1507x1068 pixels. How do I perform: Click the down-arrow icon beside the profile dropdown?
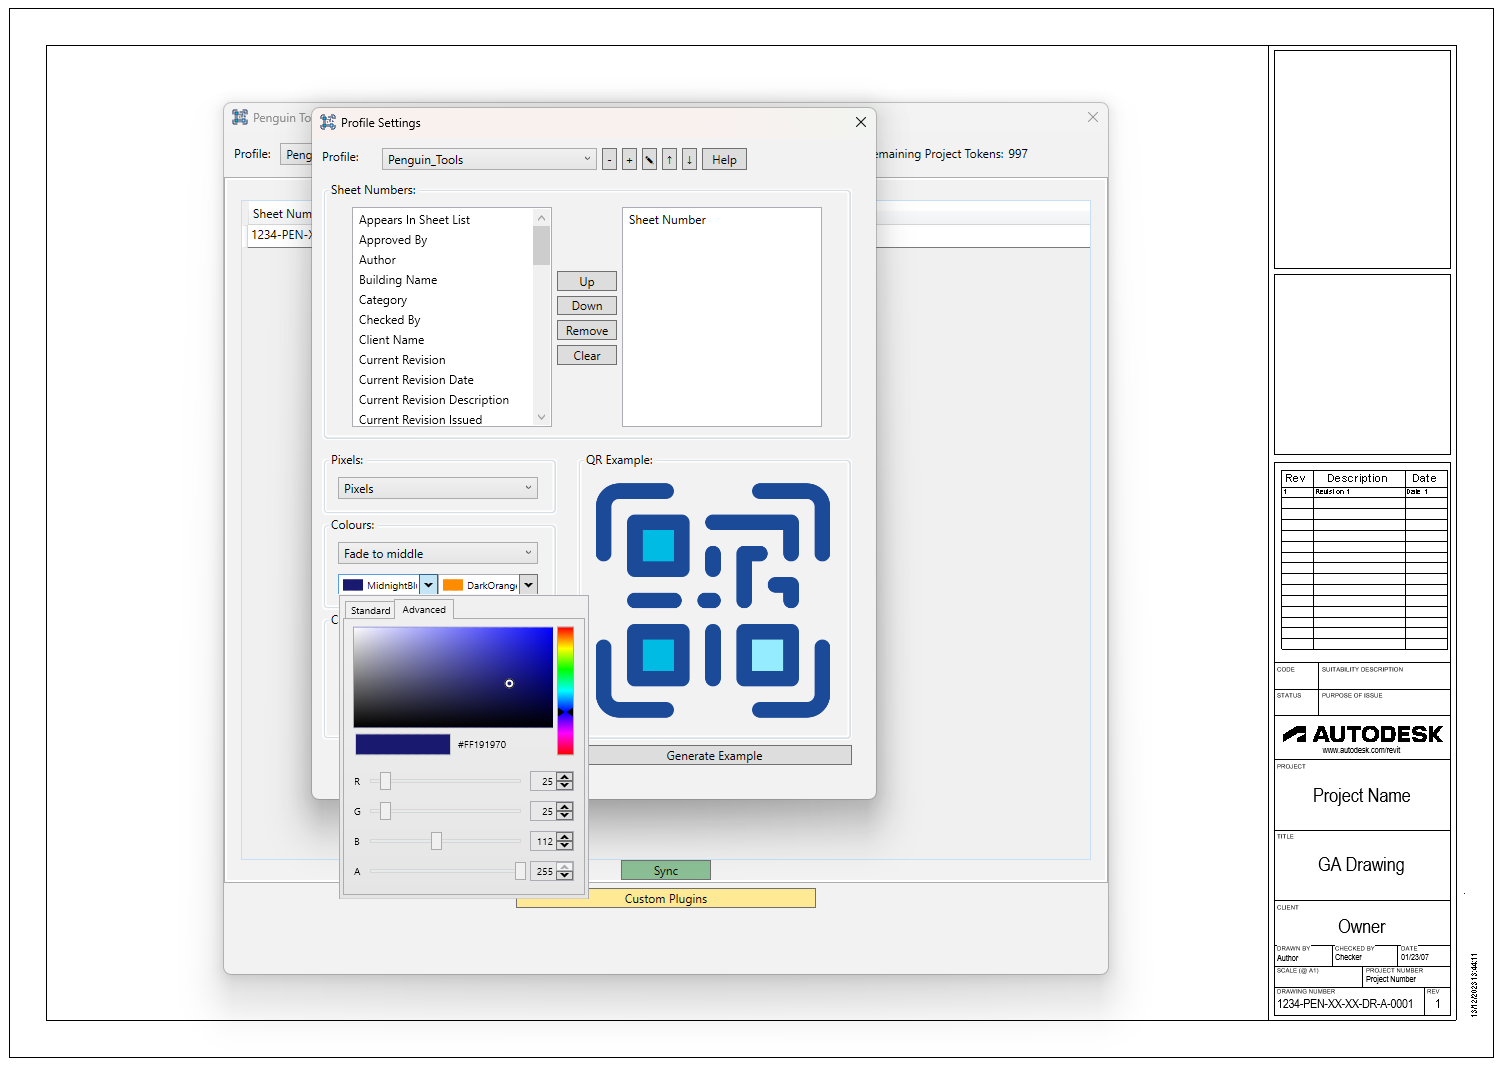[x=689, y=160]
